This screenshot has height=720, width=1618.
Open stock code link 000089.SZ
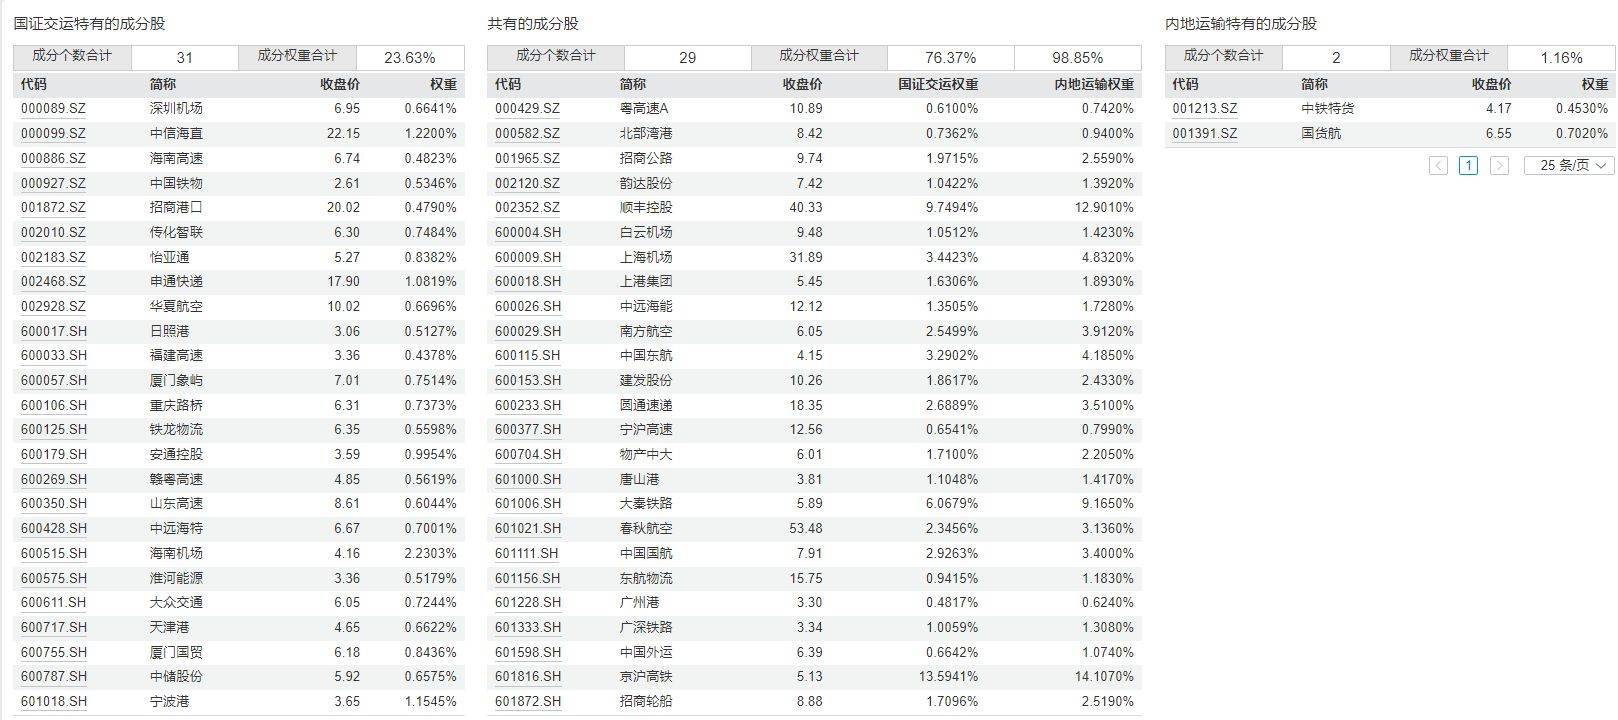coord(53,108)
